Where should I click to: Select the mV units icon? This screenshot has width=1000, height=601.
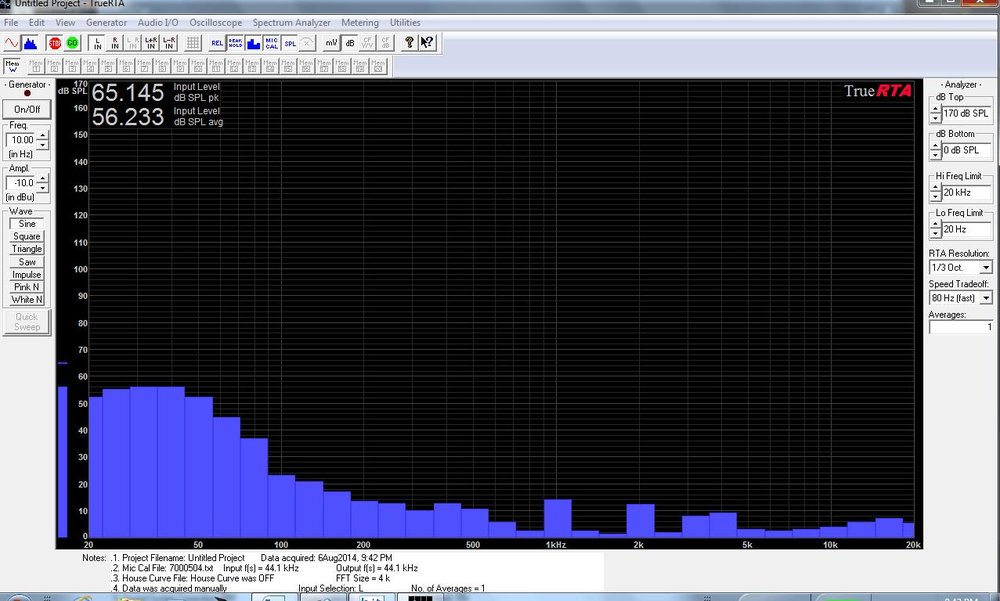331,43
